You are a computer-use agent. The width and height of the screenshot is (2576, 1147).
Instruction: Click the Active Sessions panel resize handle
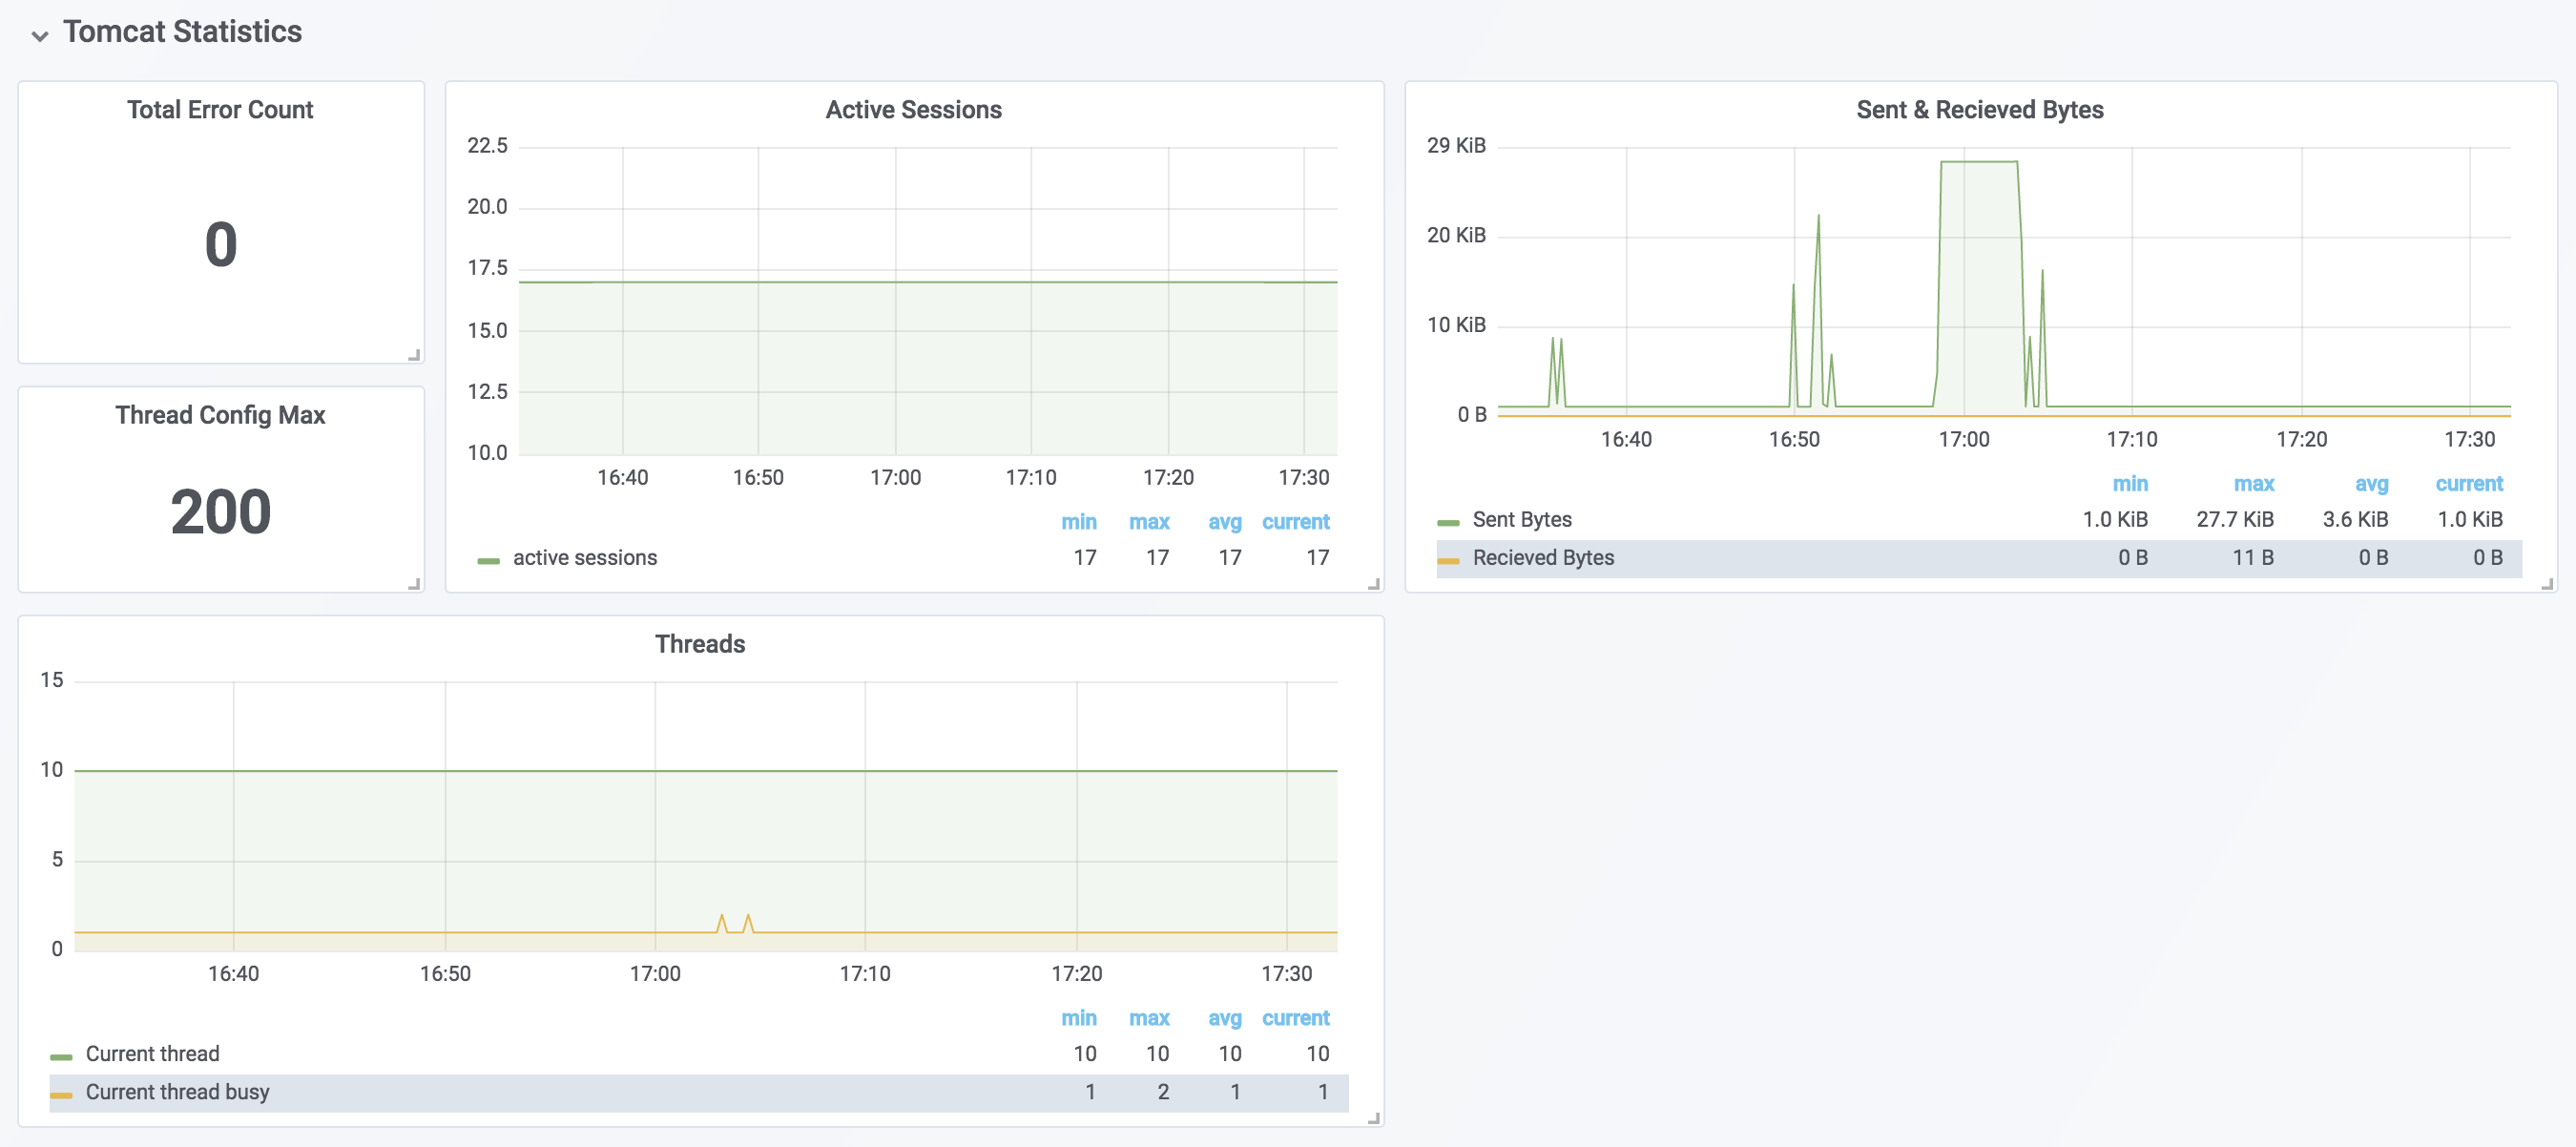1374,584
